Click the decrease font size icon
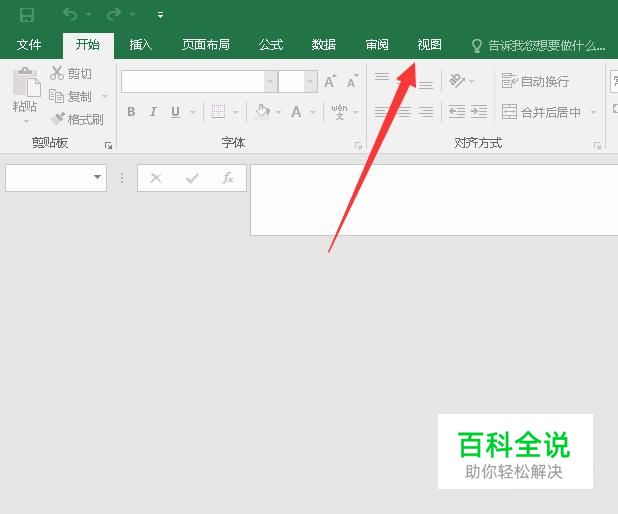Viewport: 618px width, 514px height. (x=352, y=81)
